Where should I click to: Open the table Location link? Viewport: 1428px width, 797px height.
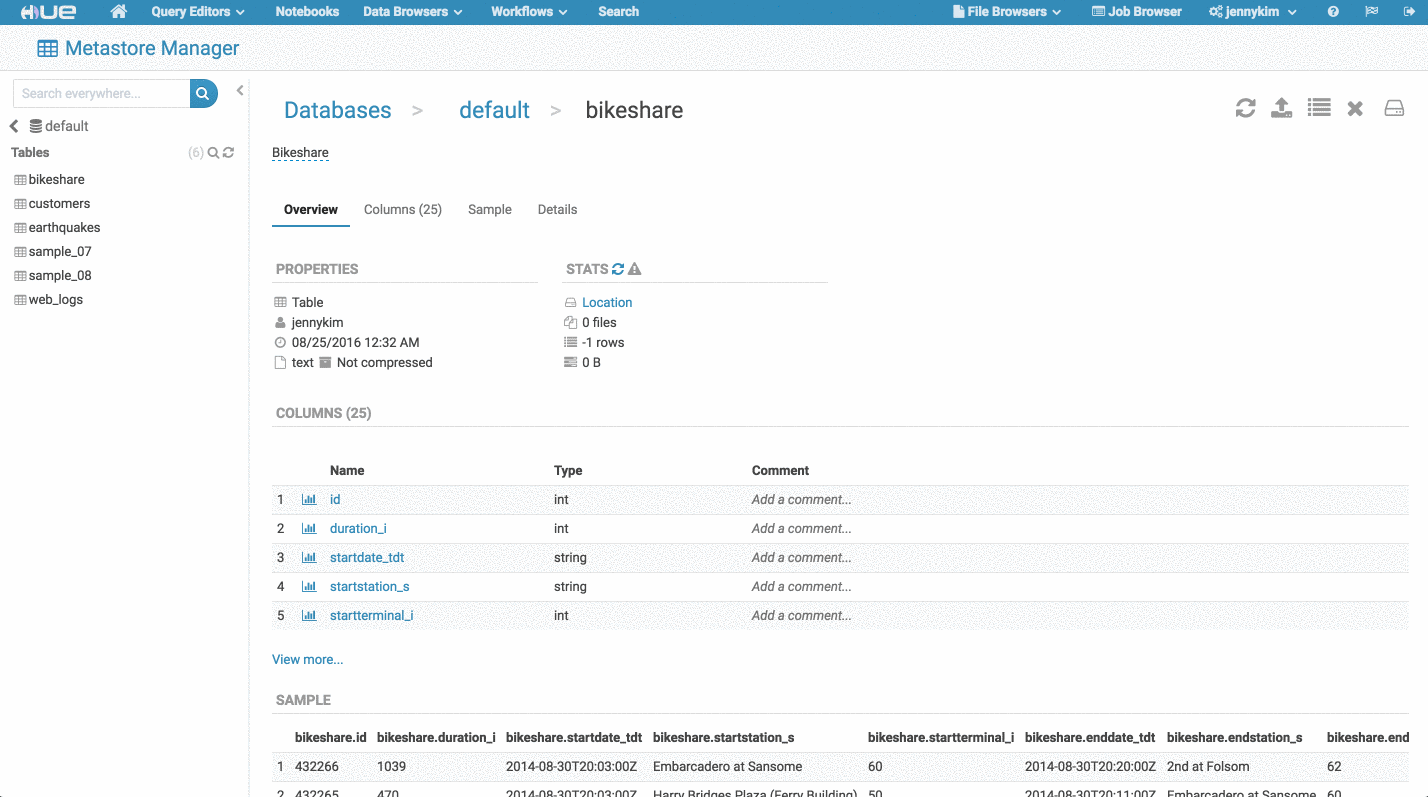pos(606,302)
